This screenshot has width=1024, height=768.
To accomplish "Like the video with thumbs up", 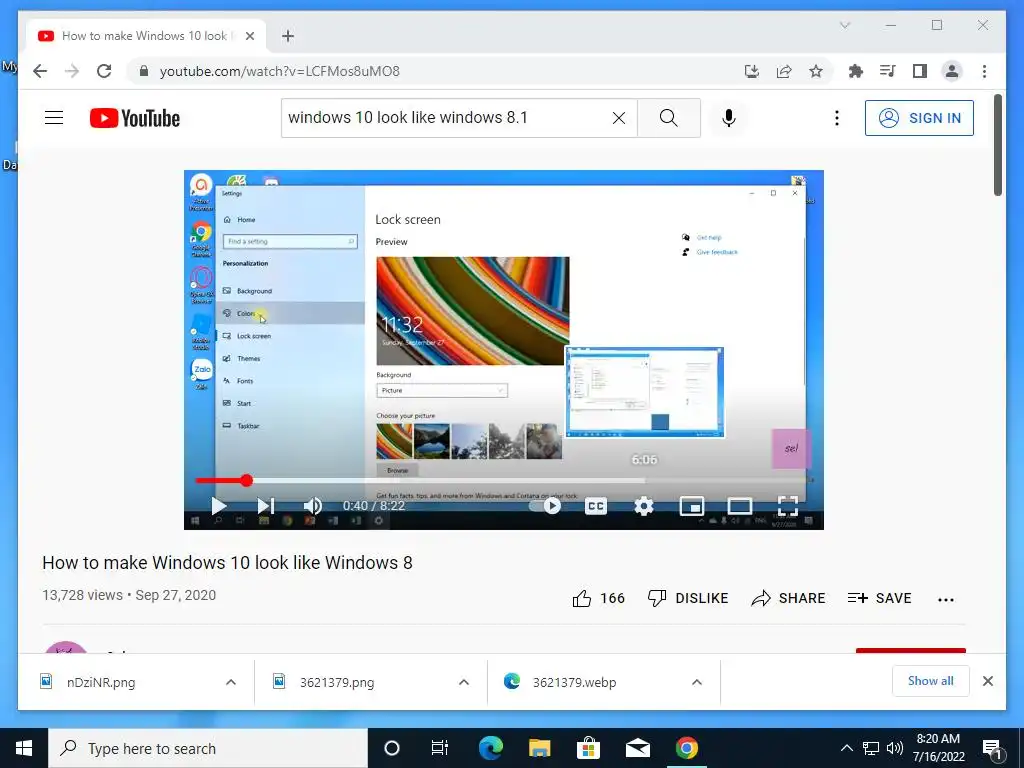I will (598, 598).
